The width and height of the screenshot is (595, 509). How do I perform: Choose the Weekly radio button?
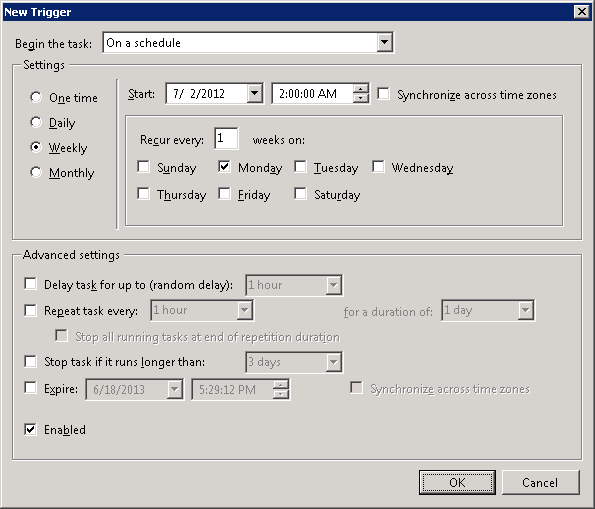point(36,147)
